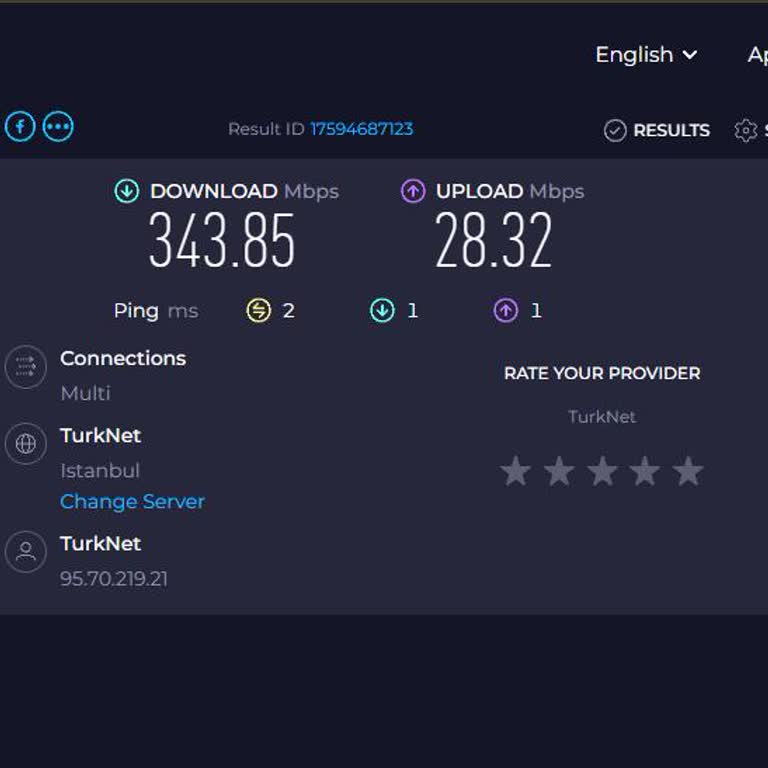The height and width of the screenshot is (768, 768).
Task: Click the purple upload latency icon
Action: click(505, 311)
